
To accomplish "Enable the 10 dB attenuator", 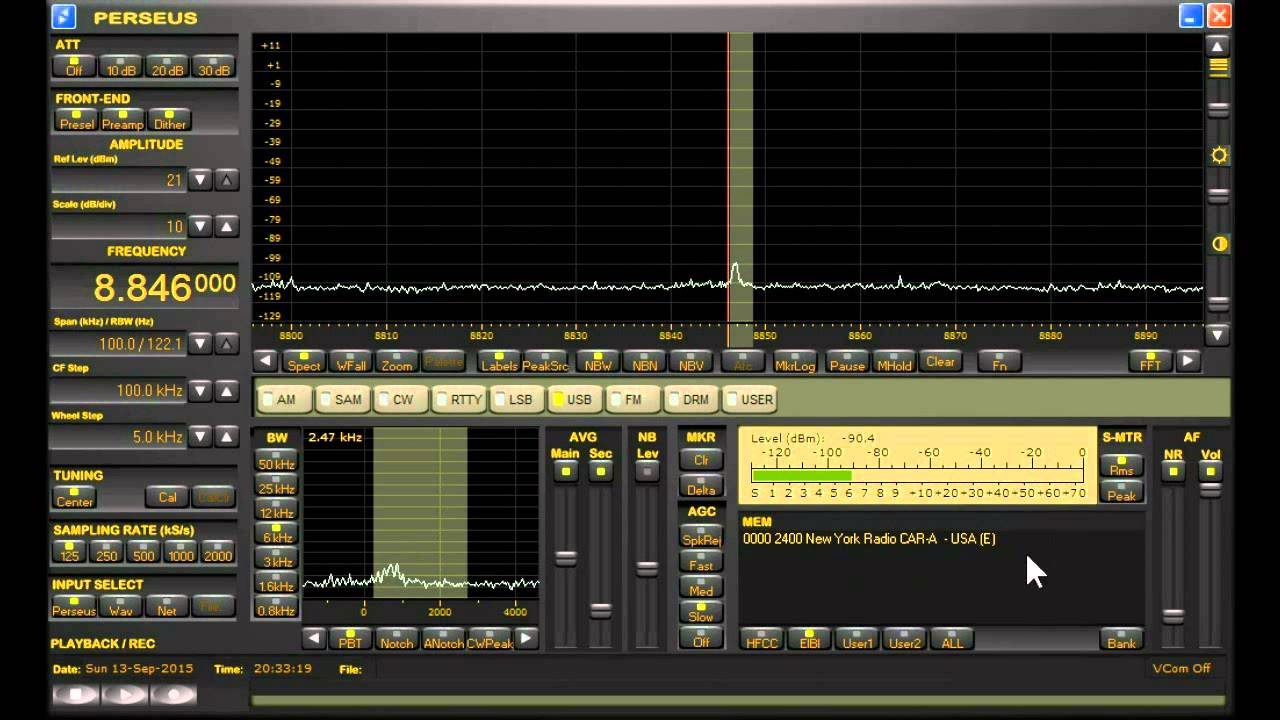I will 121,67.
